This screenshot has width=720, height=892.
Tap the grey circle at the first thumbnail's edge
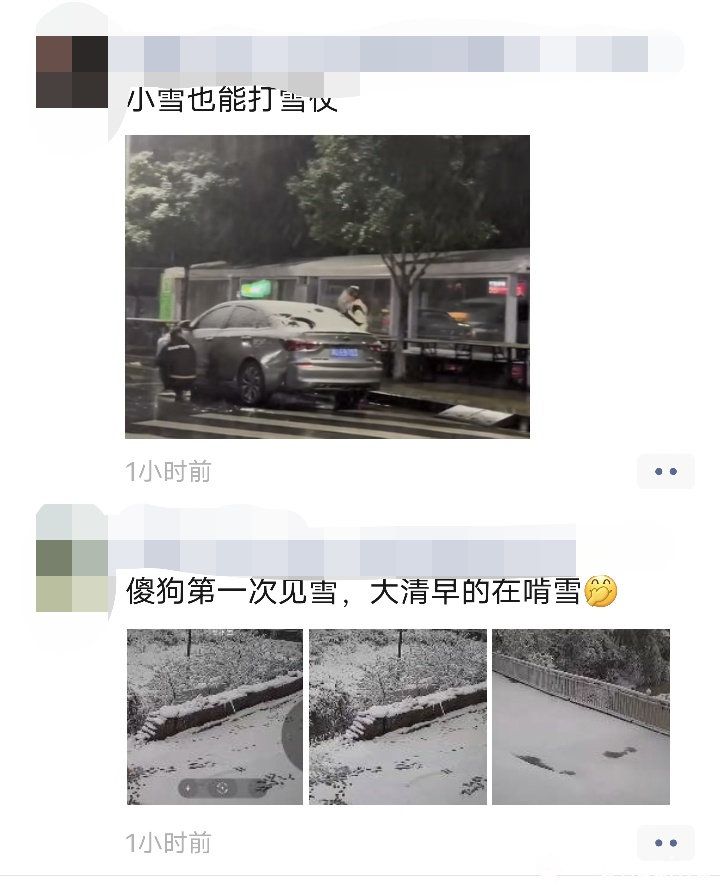(293, 737)
